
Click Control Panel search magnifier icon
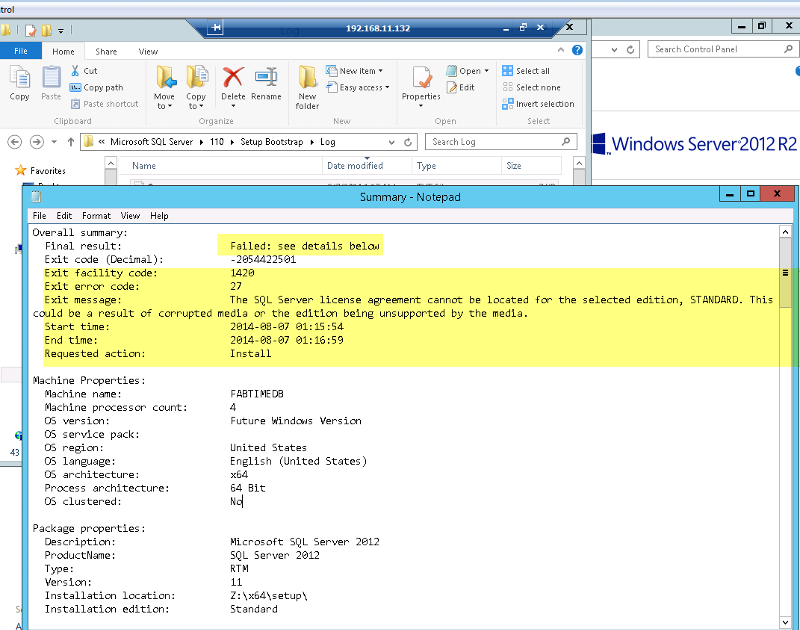click(788, 49)
